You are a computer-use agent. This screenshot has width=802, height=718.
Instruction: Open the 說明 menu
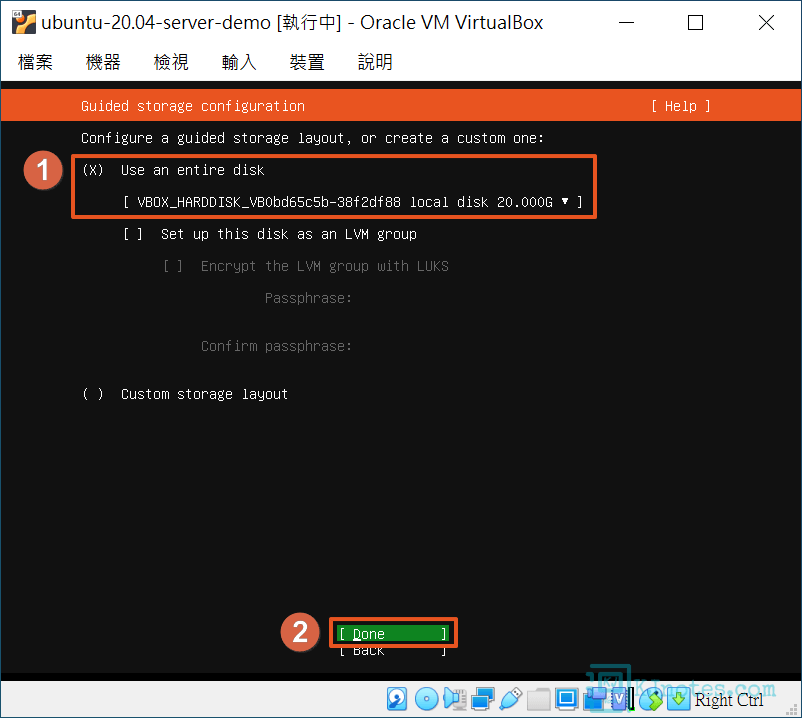click(375, 62)
